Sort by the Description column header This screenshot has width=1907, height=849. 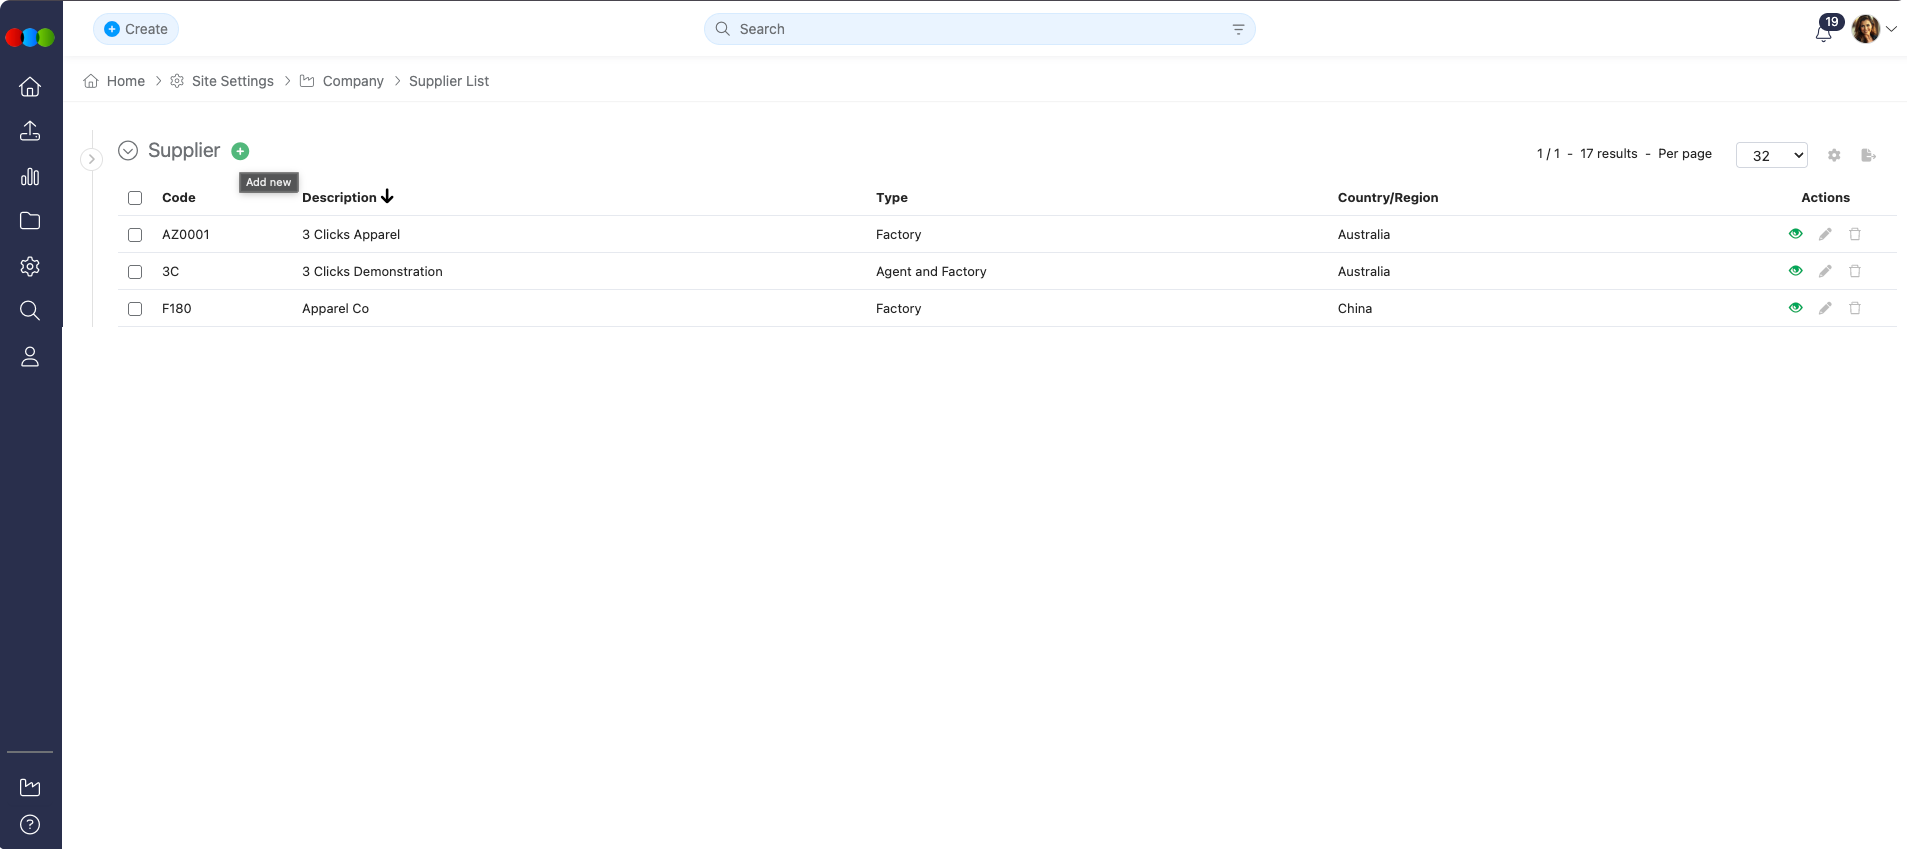pyautogui.click(x=340, y=197)
